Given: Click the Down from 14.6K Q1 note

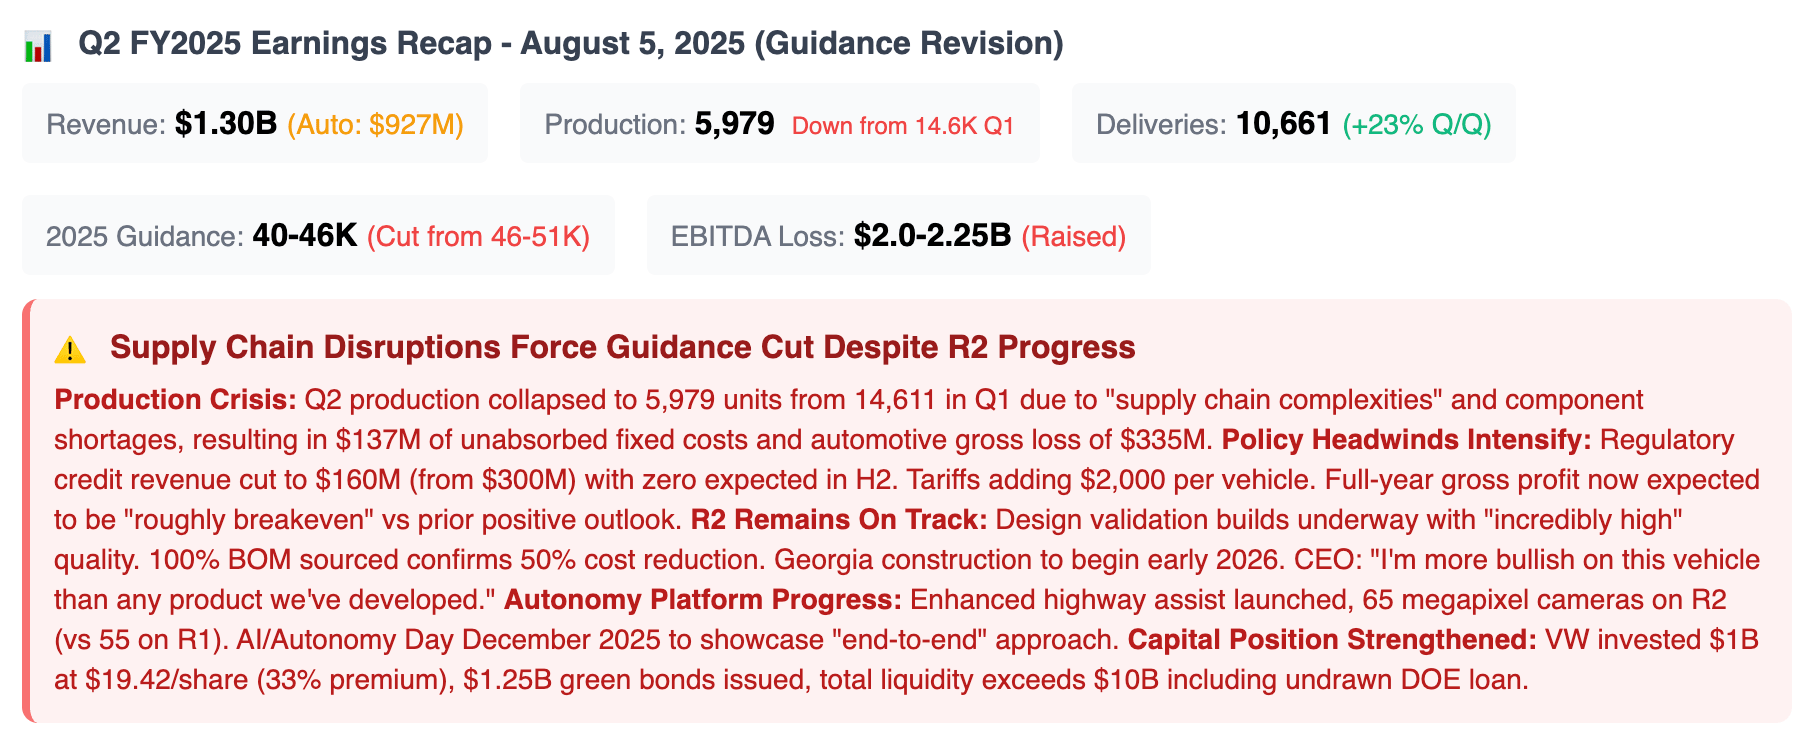Looking at the screenshot, I should tap(903, 126).
